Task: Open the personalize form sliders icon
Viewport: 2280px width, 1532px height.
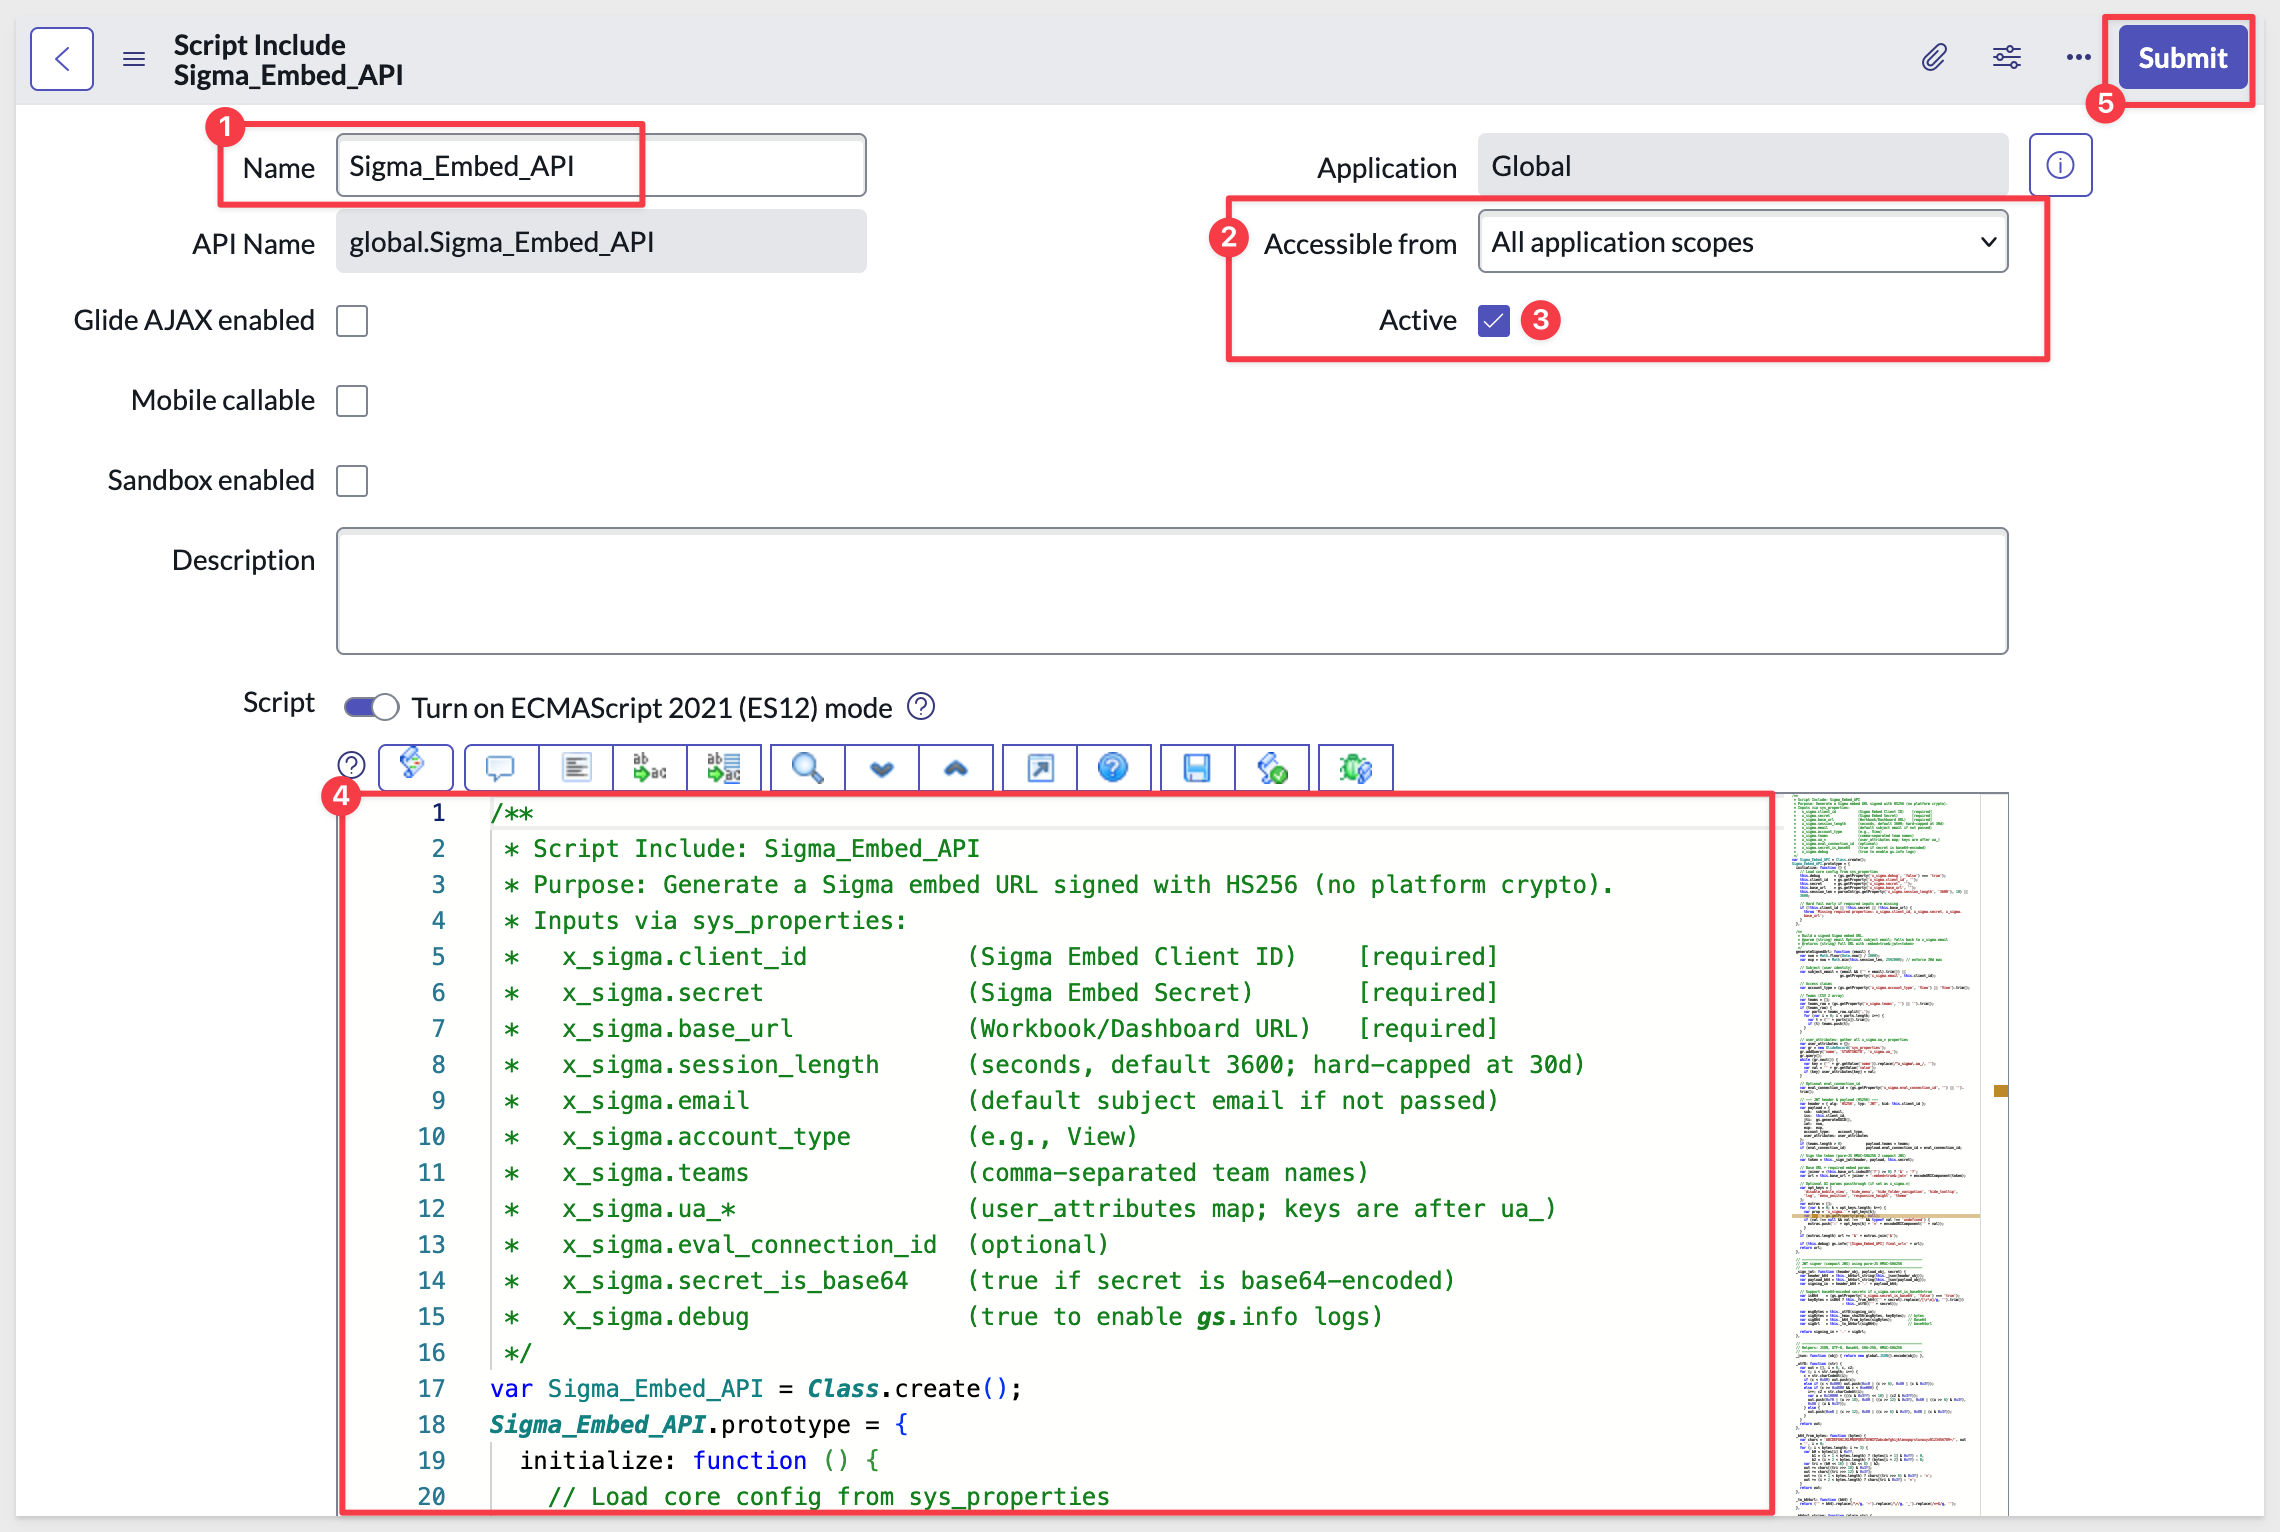Action: (2006, 58)
